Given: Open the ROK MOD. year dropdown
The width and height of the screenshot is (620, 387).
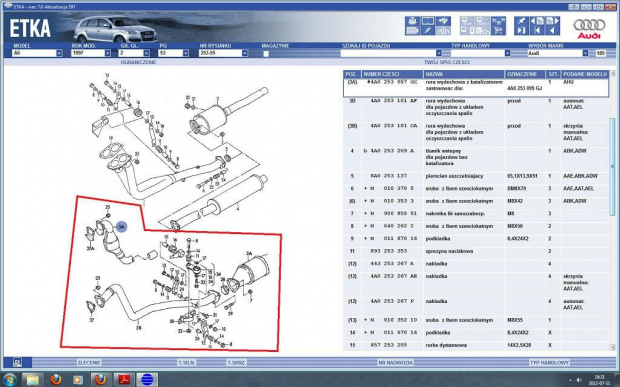Looking at the screenshot, I should coord(108,53).
